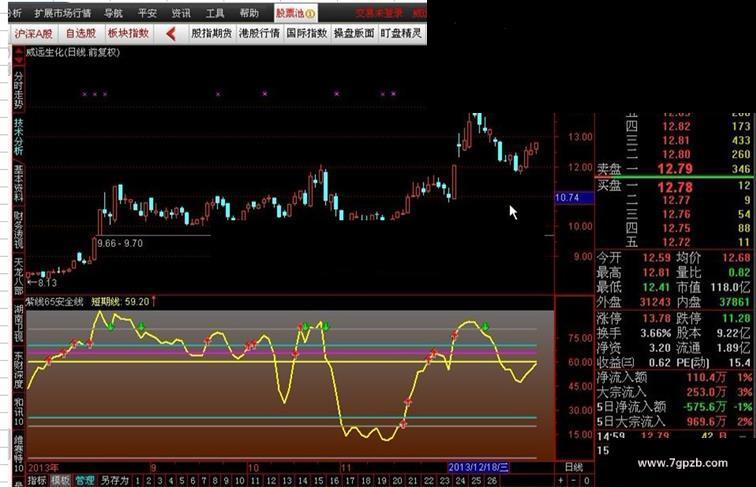Click the 自选股 toolbar button

pos(81,33)
